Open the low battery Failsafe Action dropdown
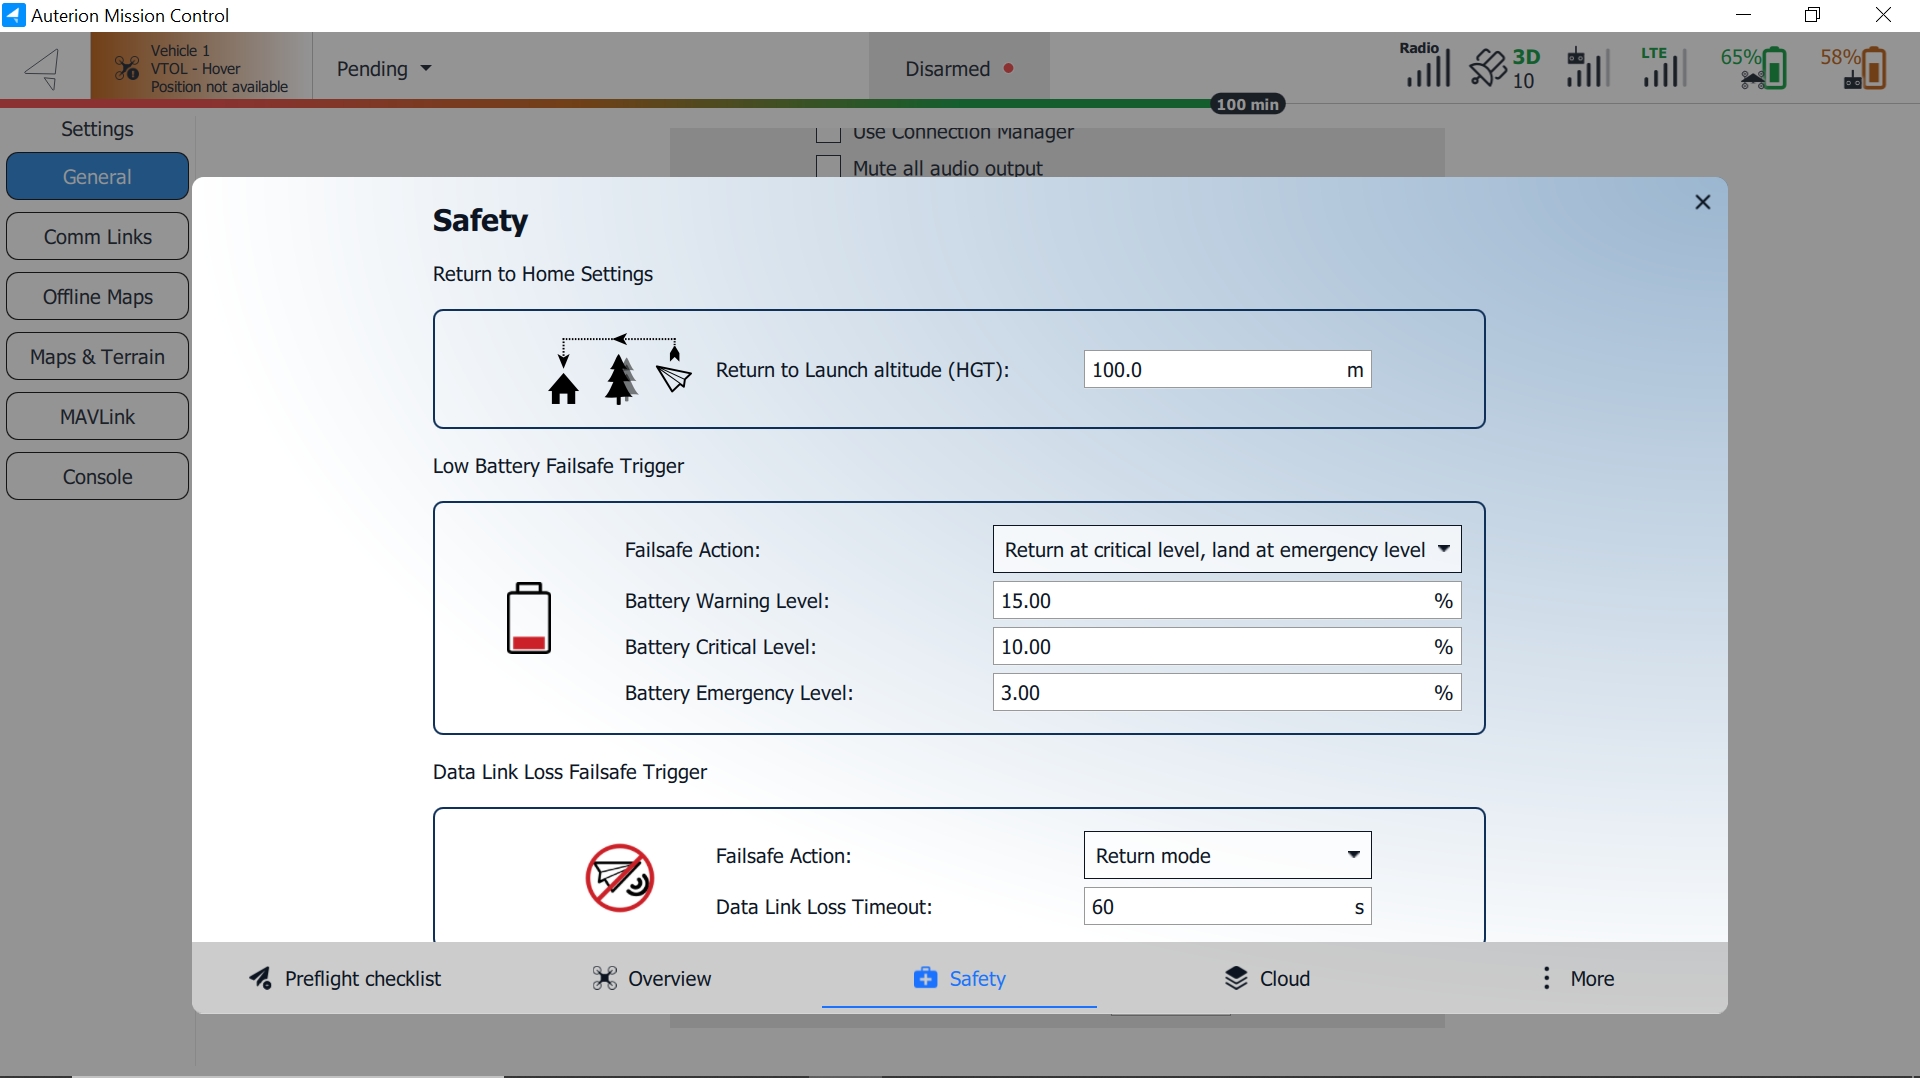The width and height of the screenshot is (1920, 1078). [1226, 550]
